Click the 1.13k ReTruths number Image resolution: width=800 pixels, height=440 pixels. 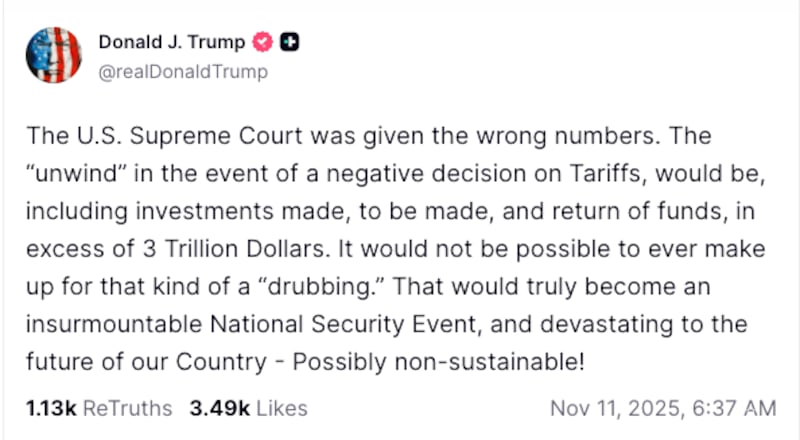pos(51,408)
